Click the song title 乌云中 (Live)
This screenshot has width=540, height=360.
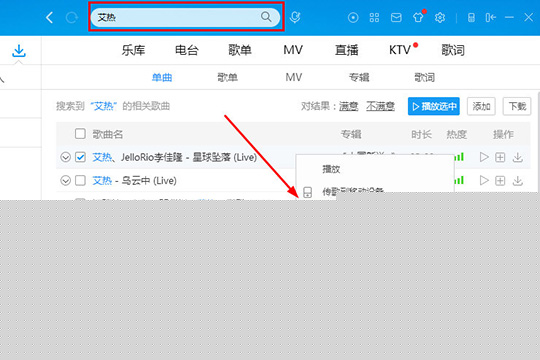(149, 180)
